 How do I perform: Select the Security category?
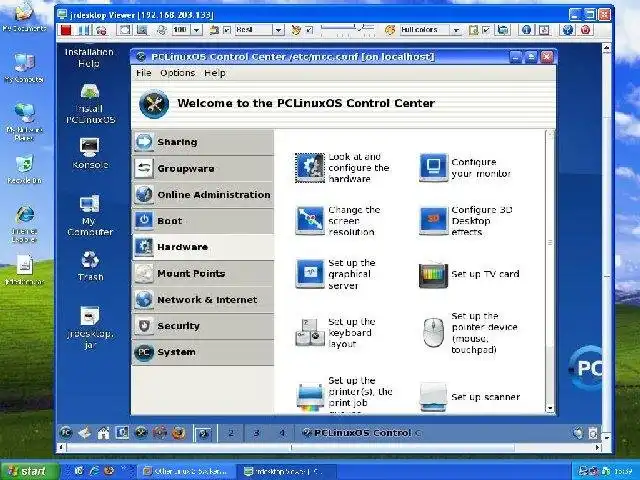tap(203, 326)
